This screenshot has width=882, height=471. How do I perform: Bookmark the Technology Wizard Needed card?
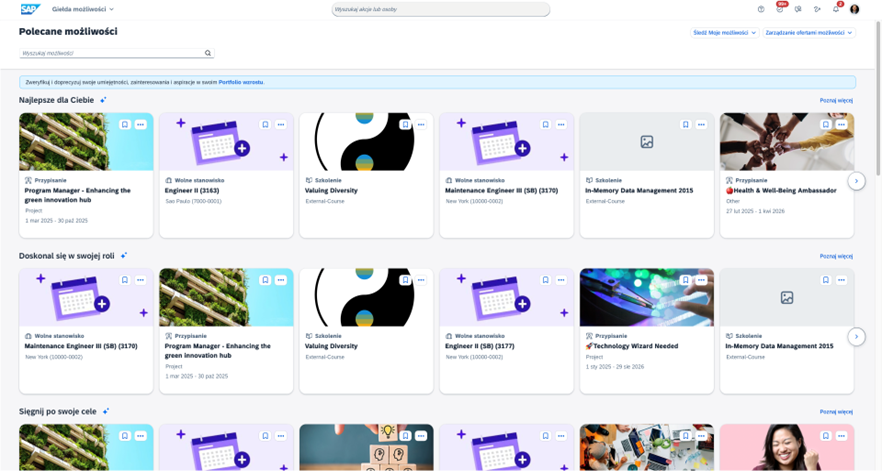[x=686, y=280]
